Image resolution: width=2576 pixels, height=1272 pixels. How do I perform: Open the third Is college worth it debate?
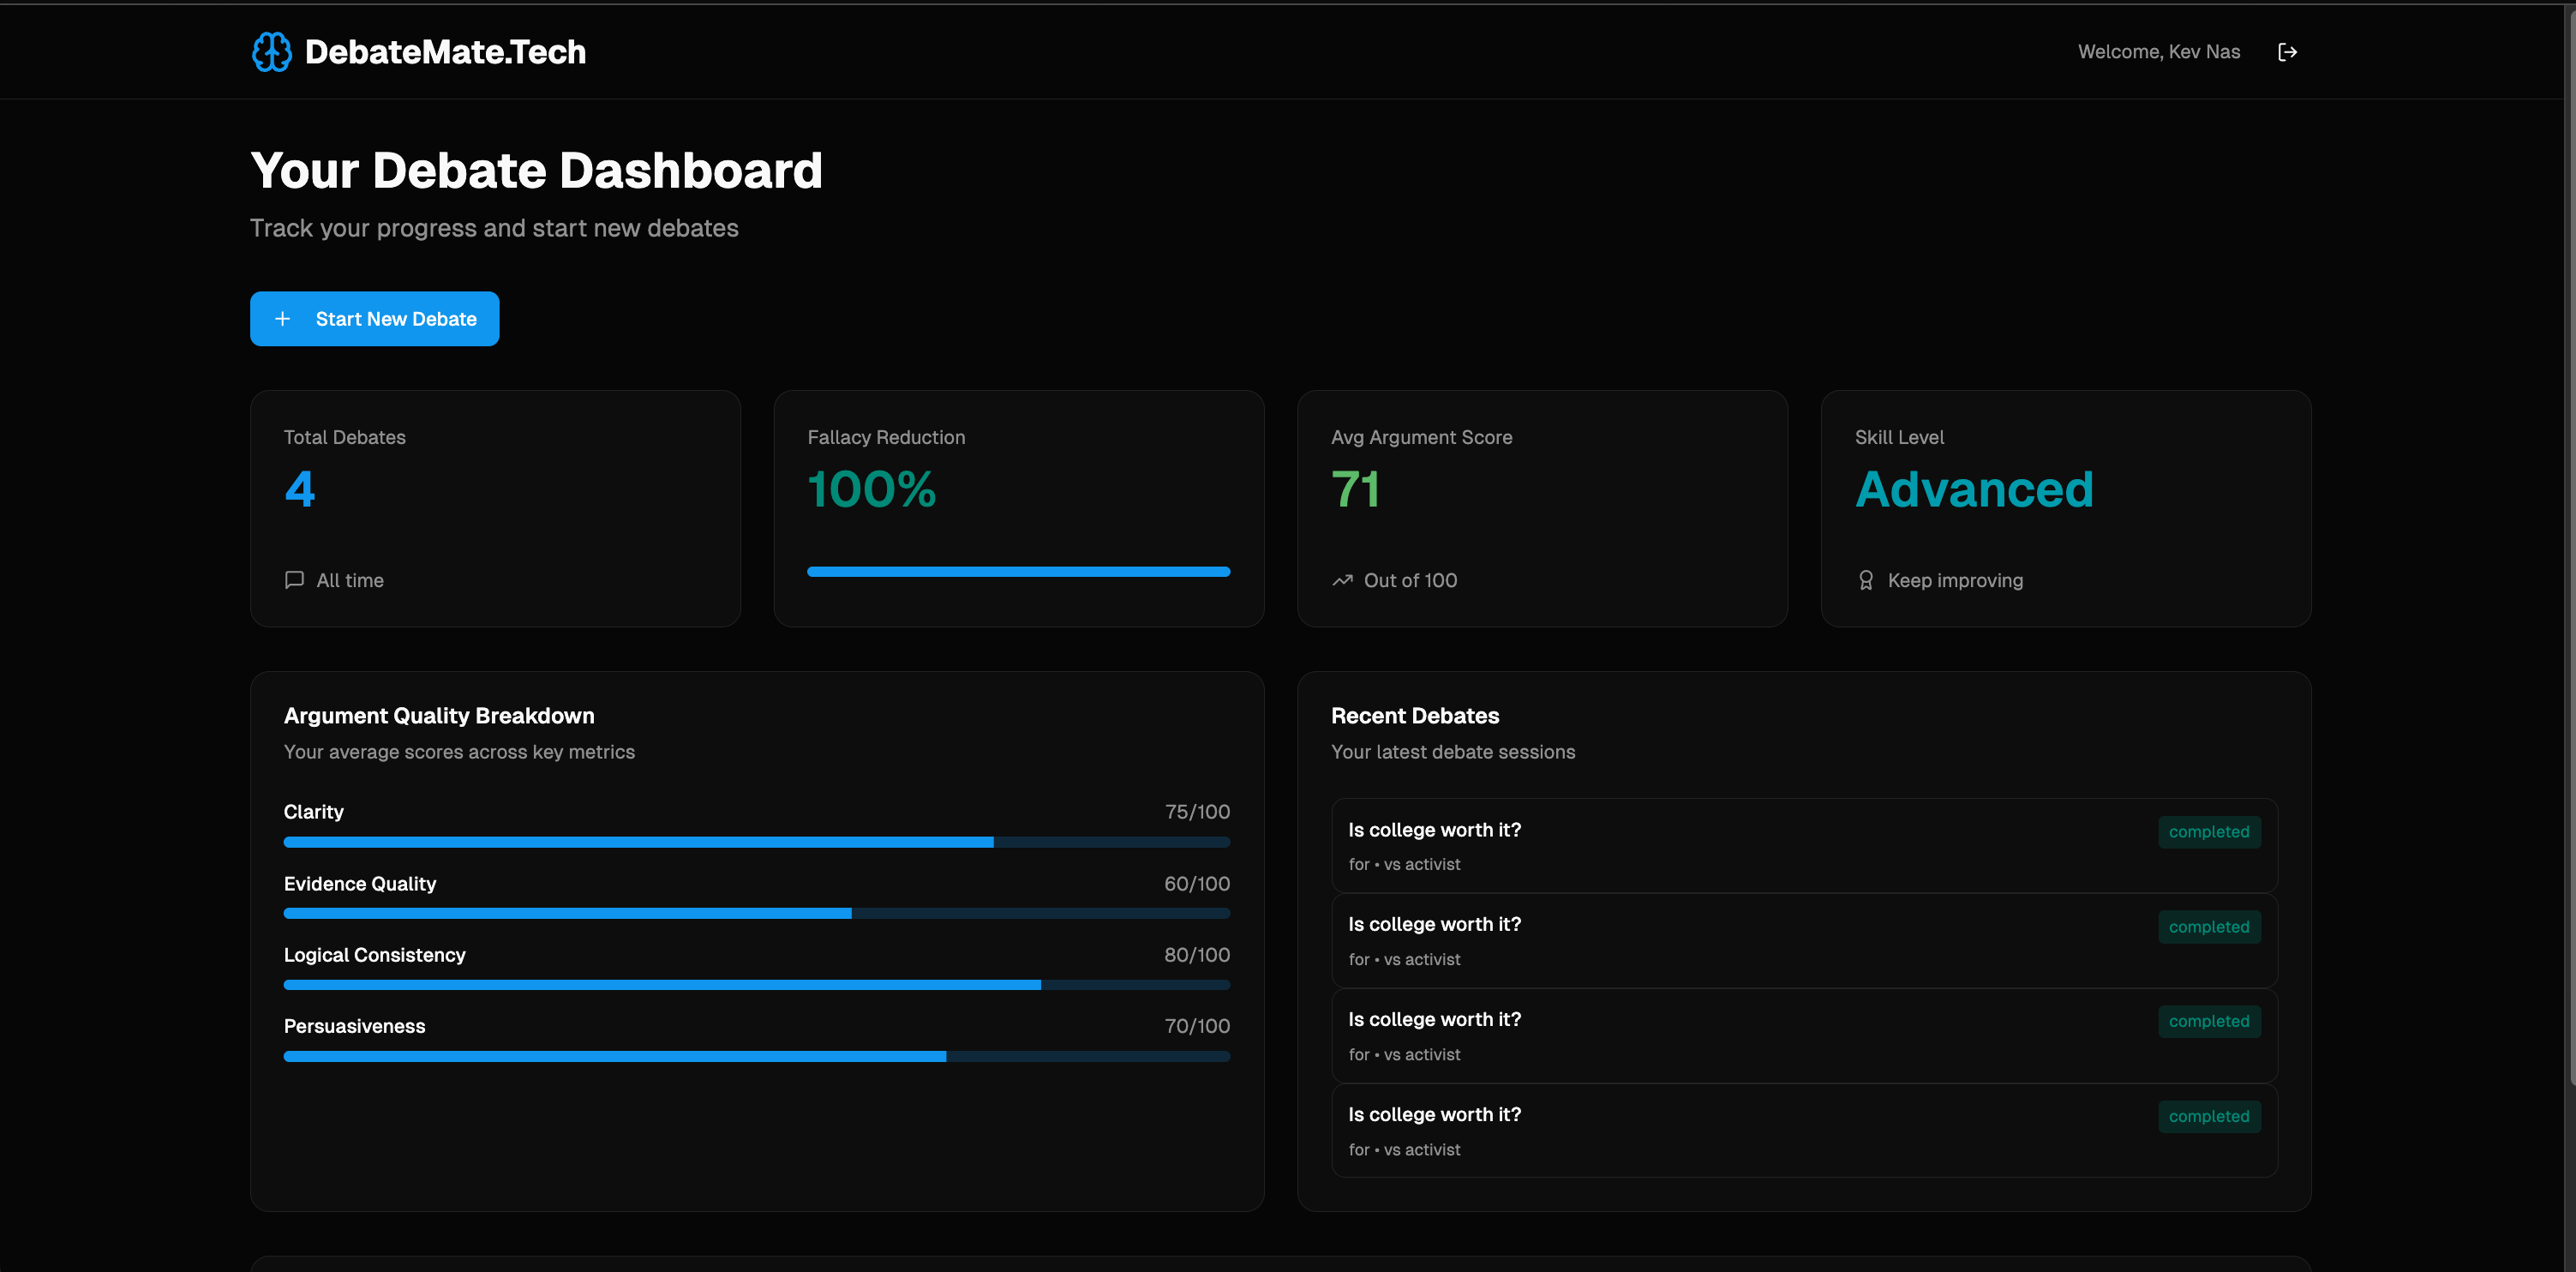[1434, 1020]
